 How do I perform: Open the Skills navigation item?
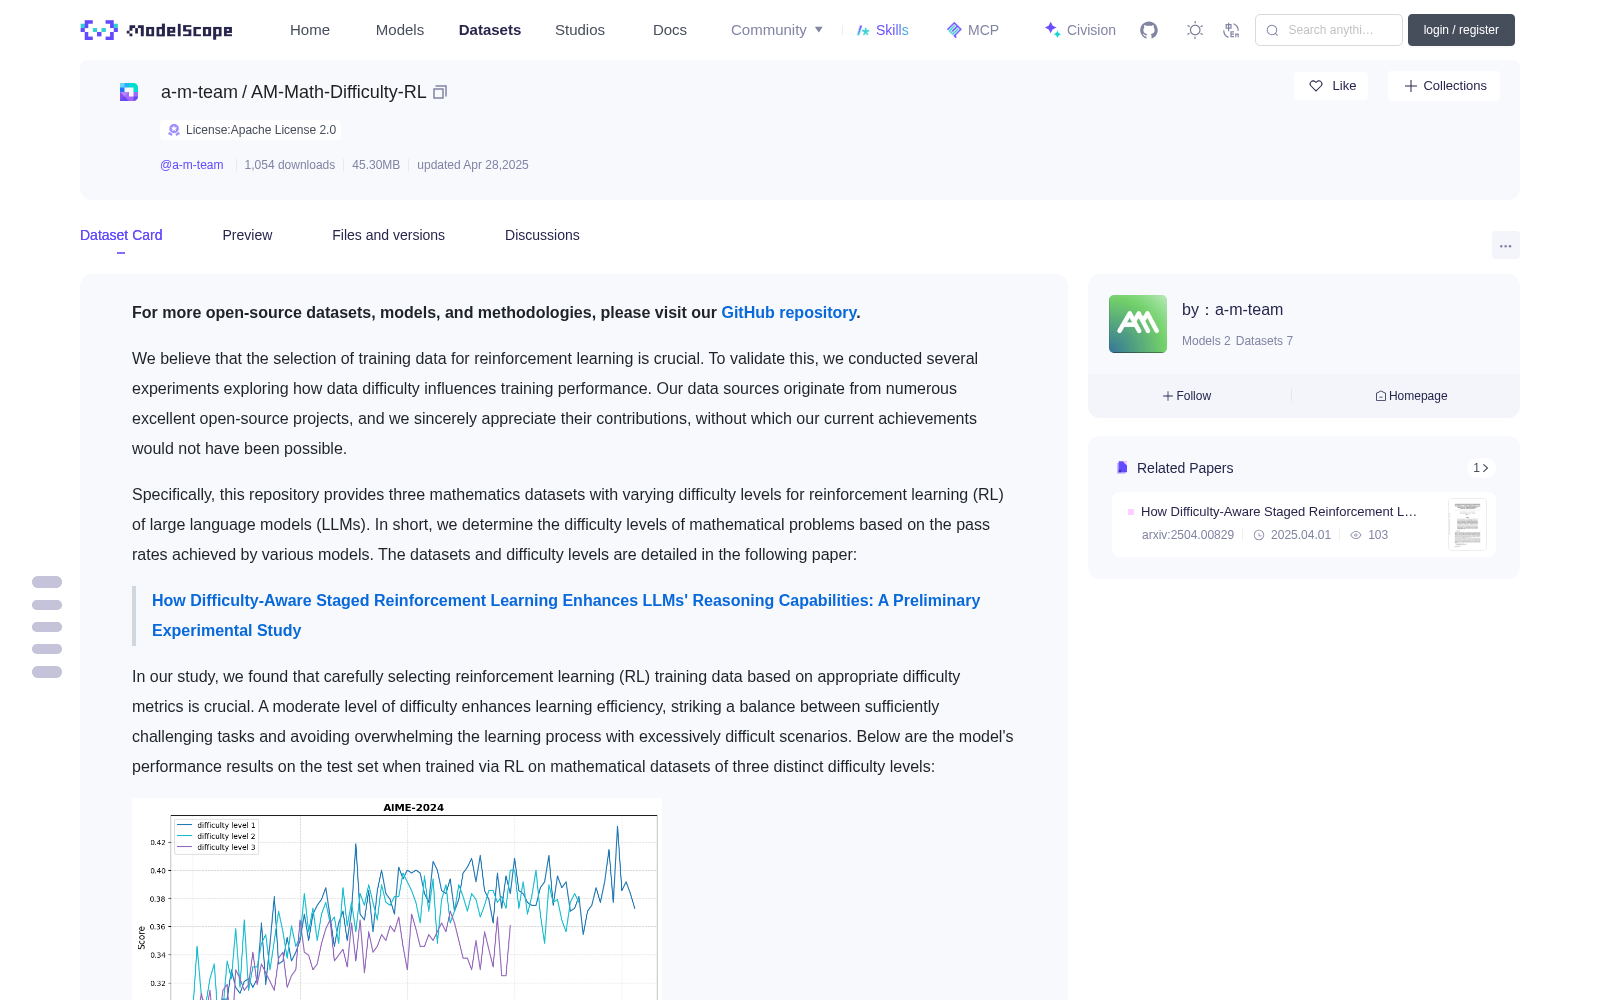pos(882,30)
